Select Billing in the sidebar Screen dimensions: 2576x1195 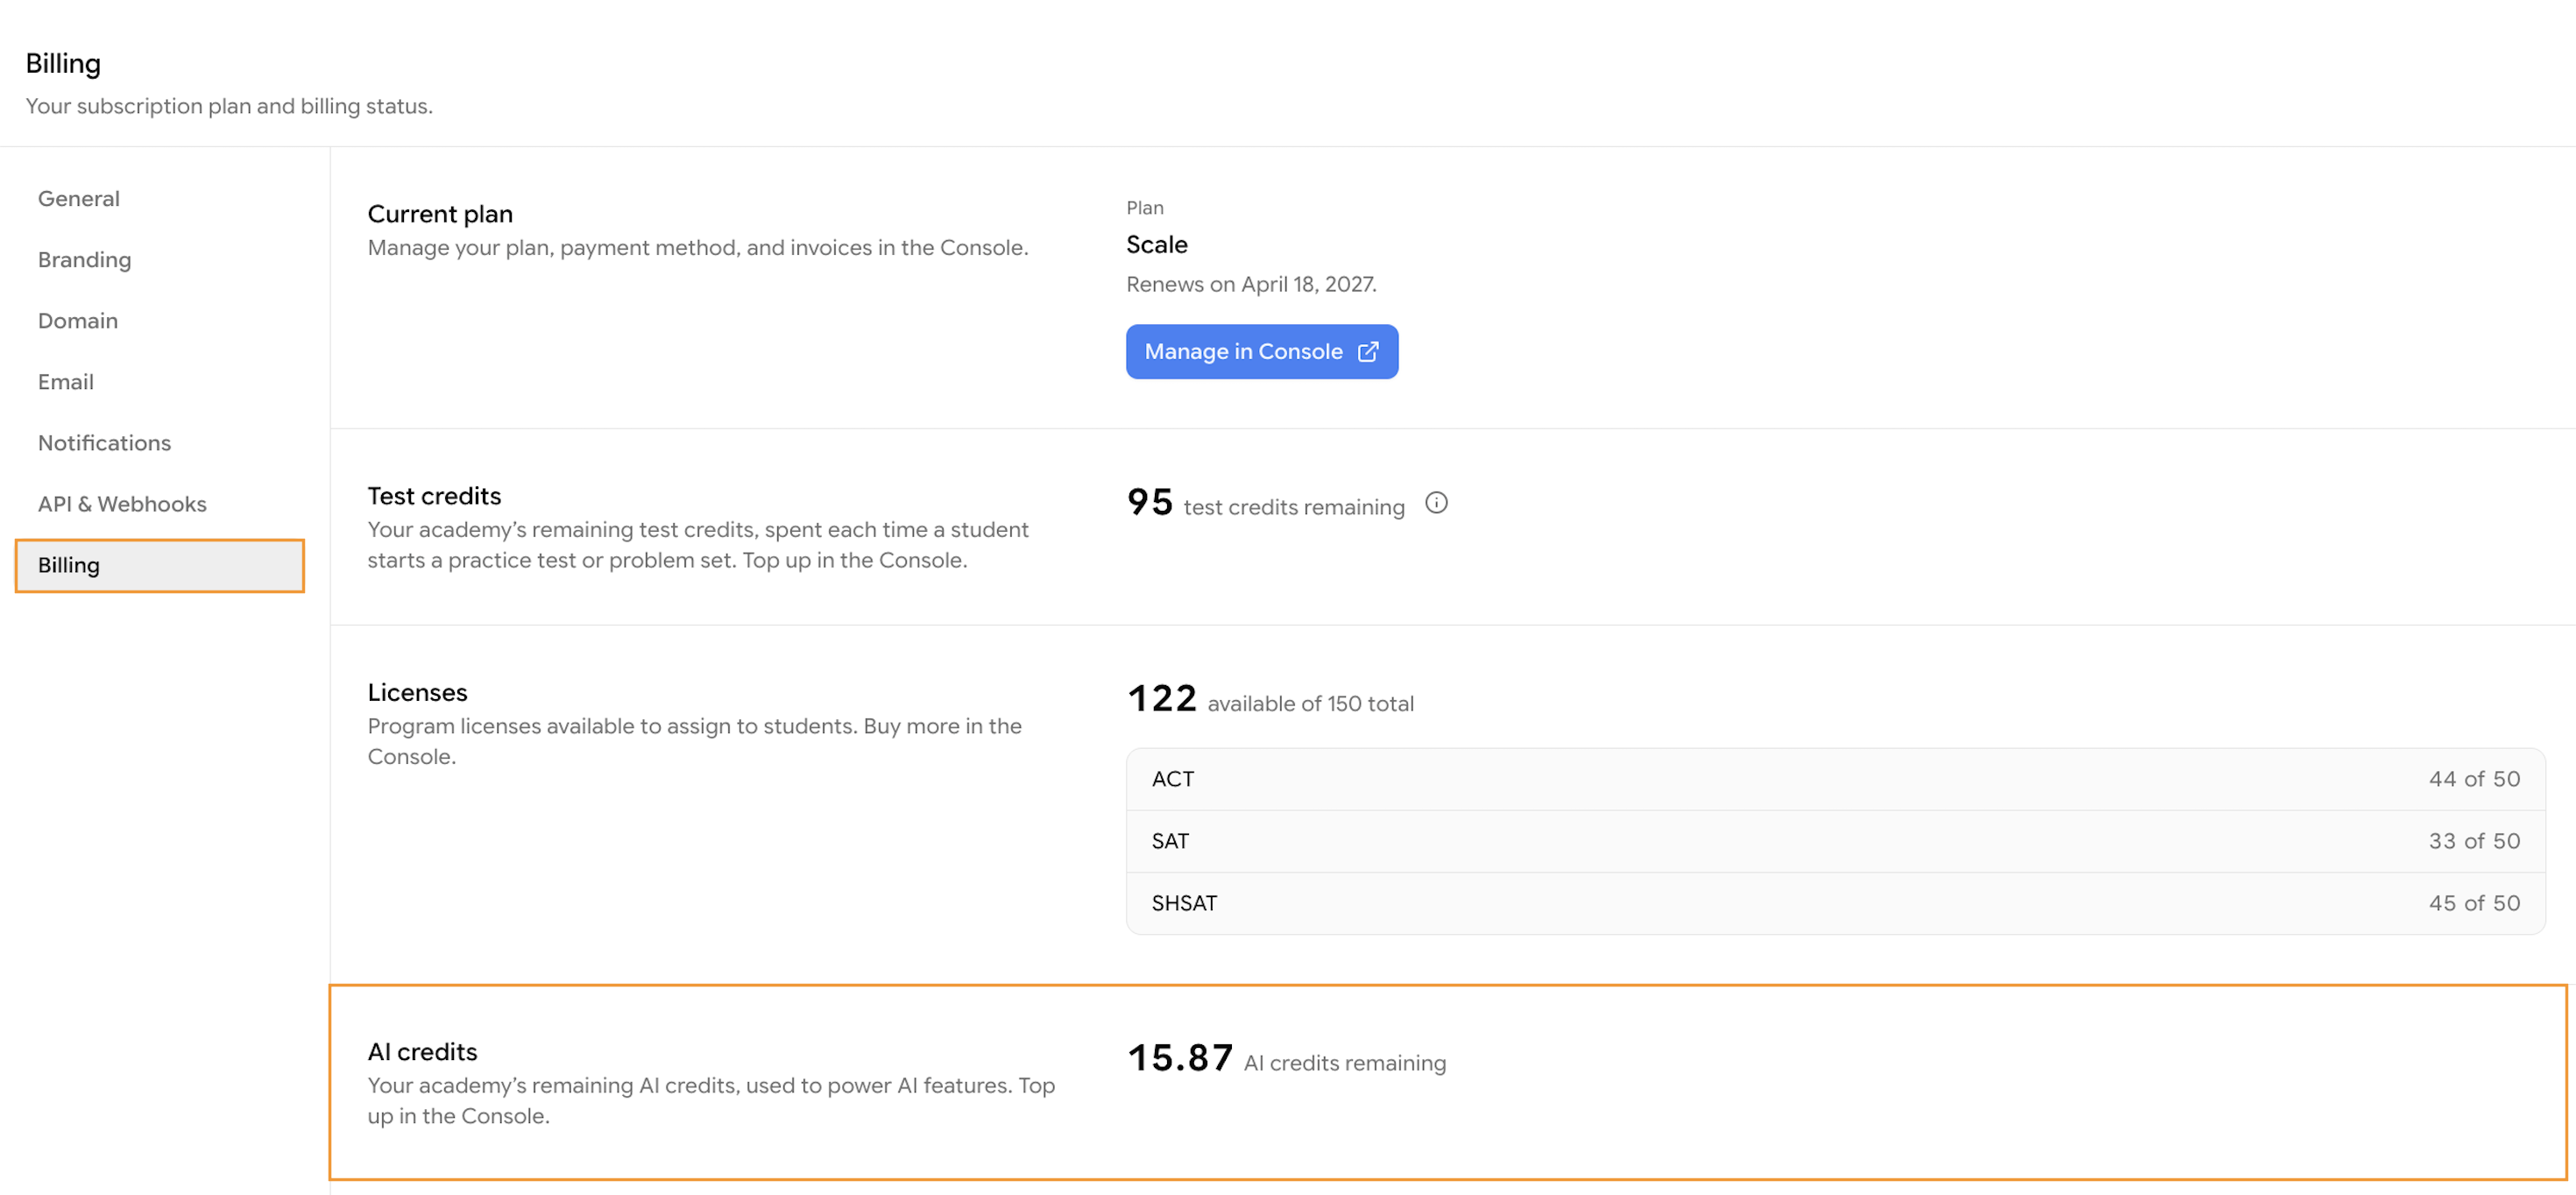(x=160, y=566)
